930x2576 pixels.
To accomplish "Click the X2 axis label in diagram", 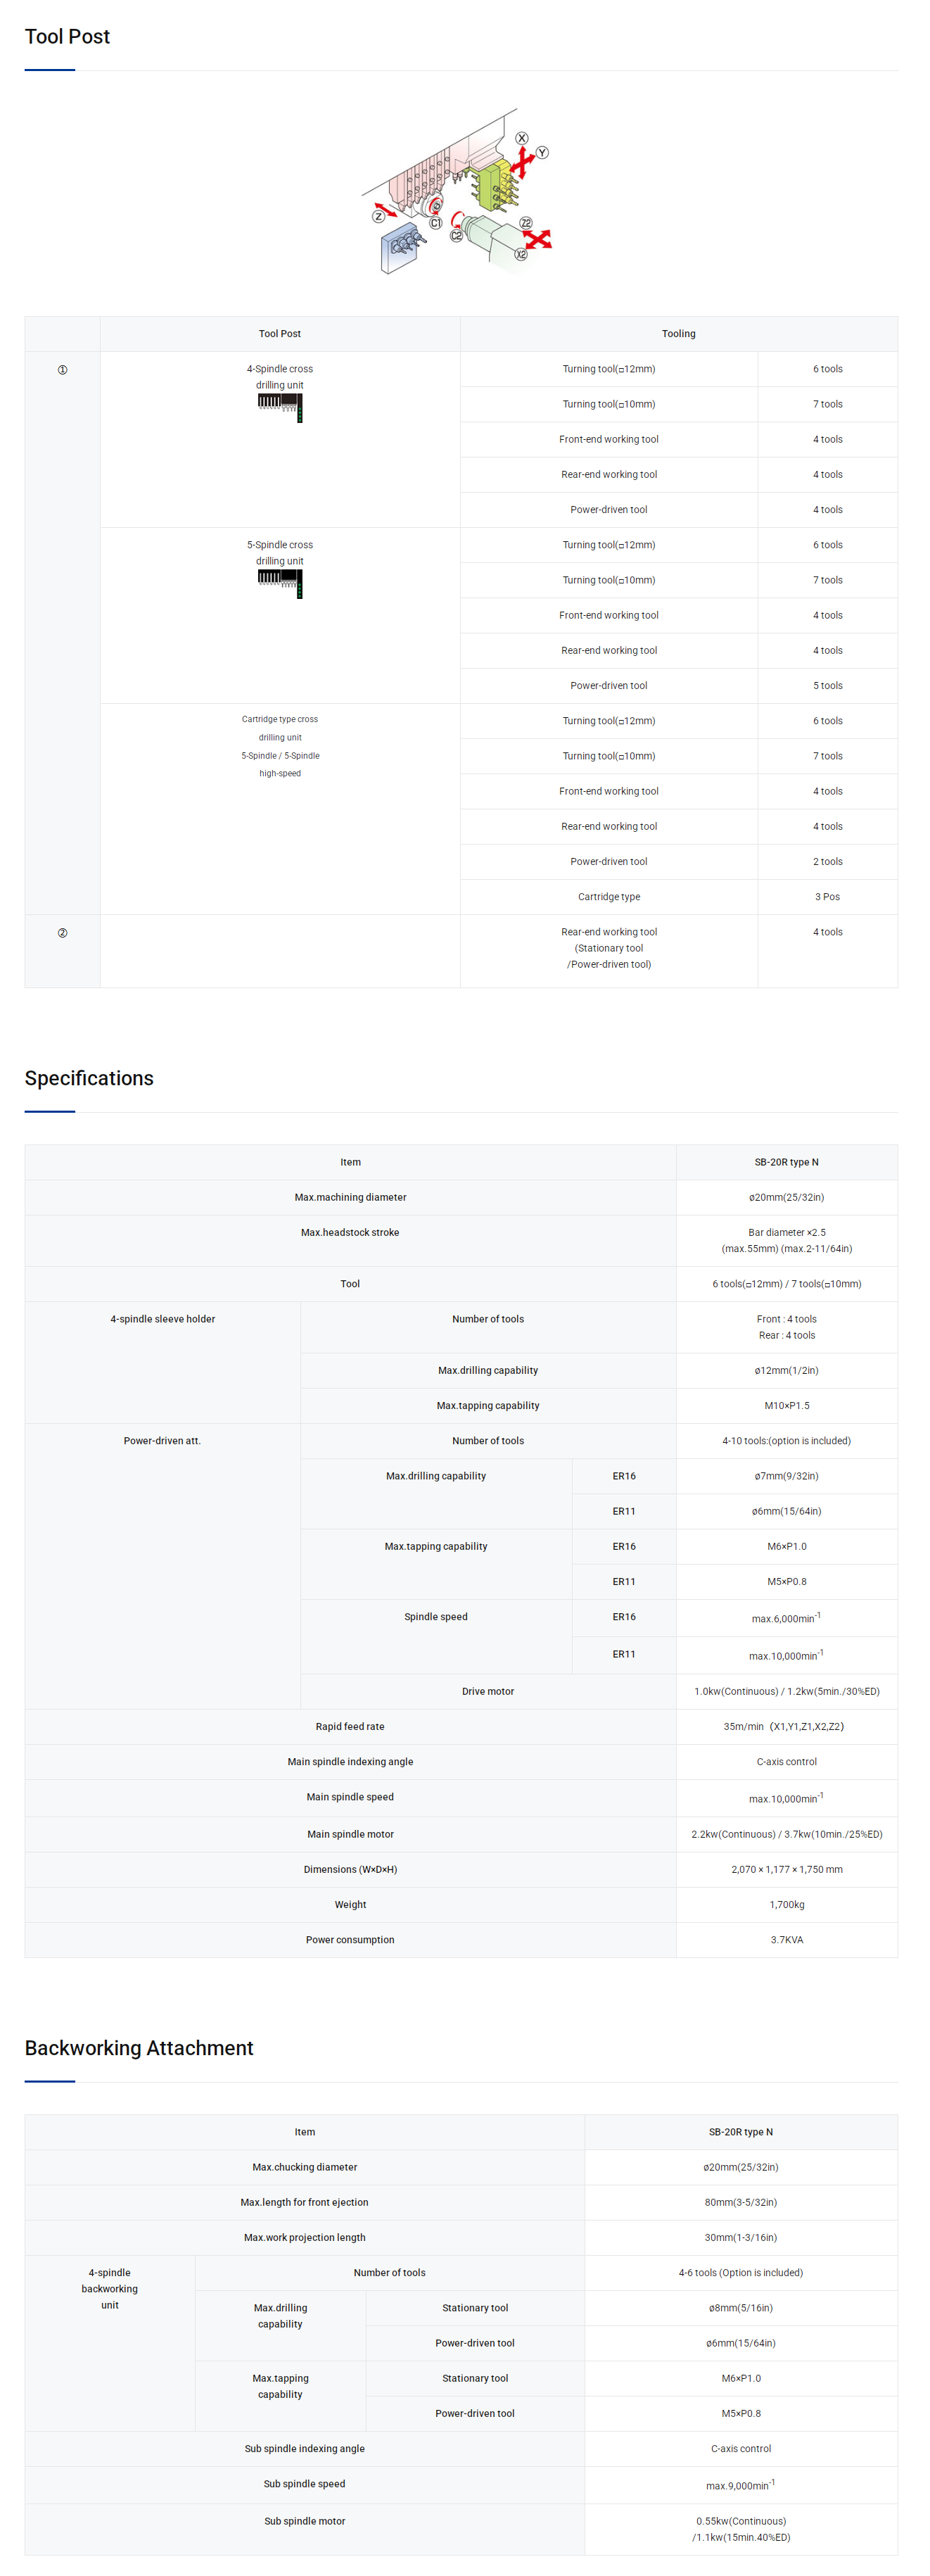I will pos(521,254).
